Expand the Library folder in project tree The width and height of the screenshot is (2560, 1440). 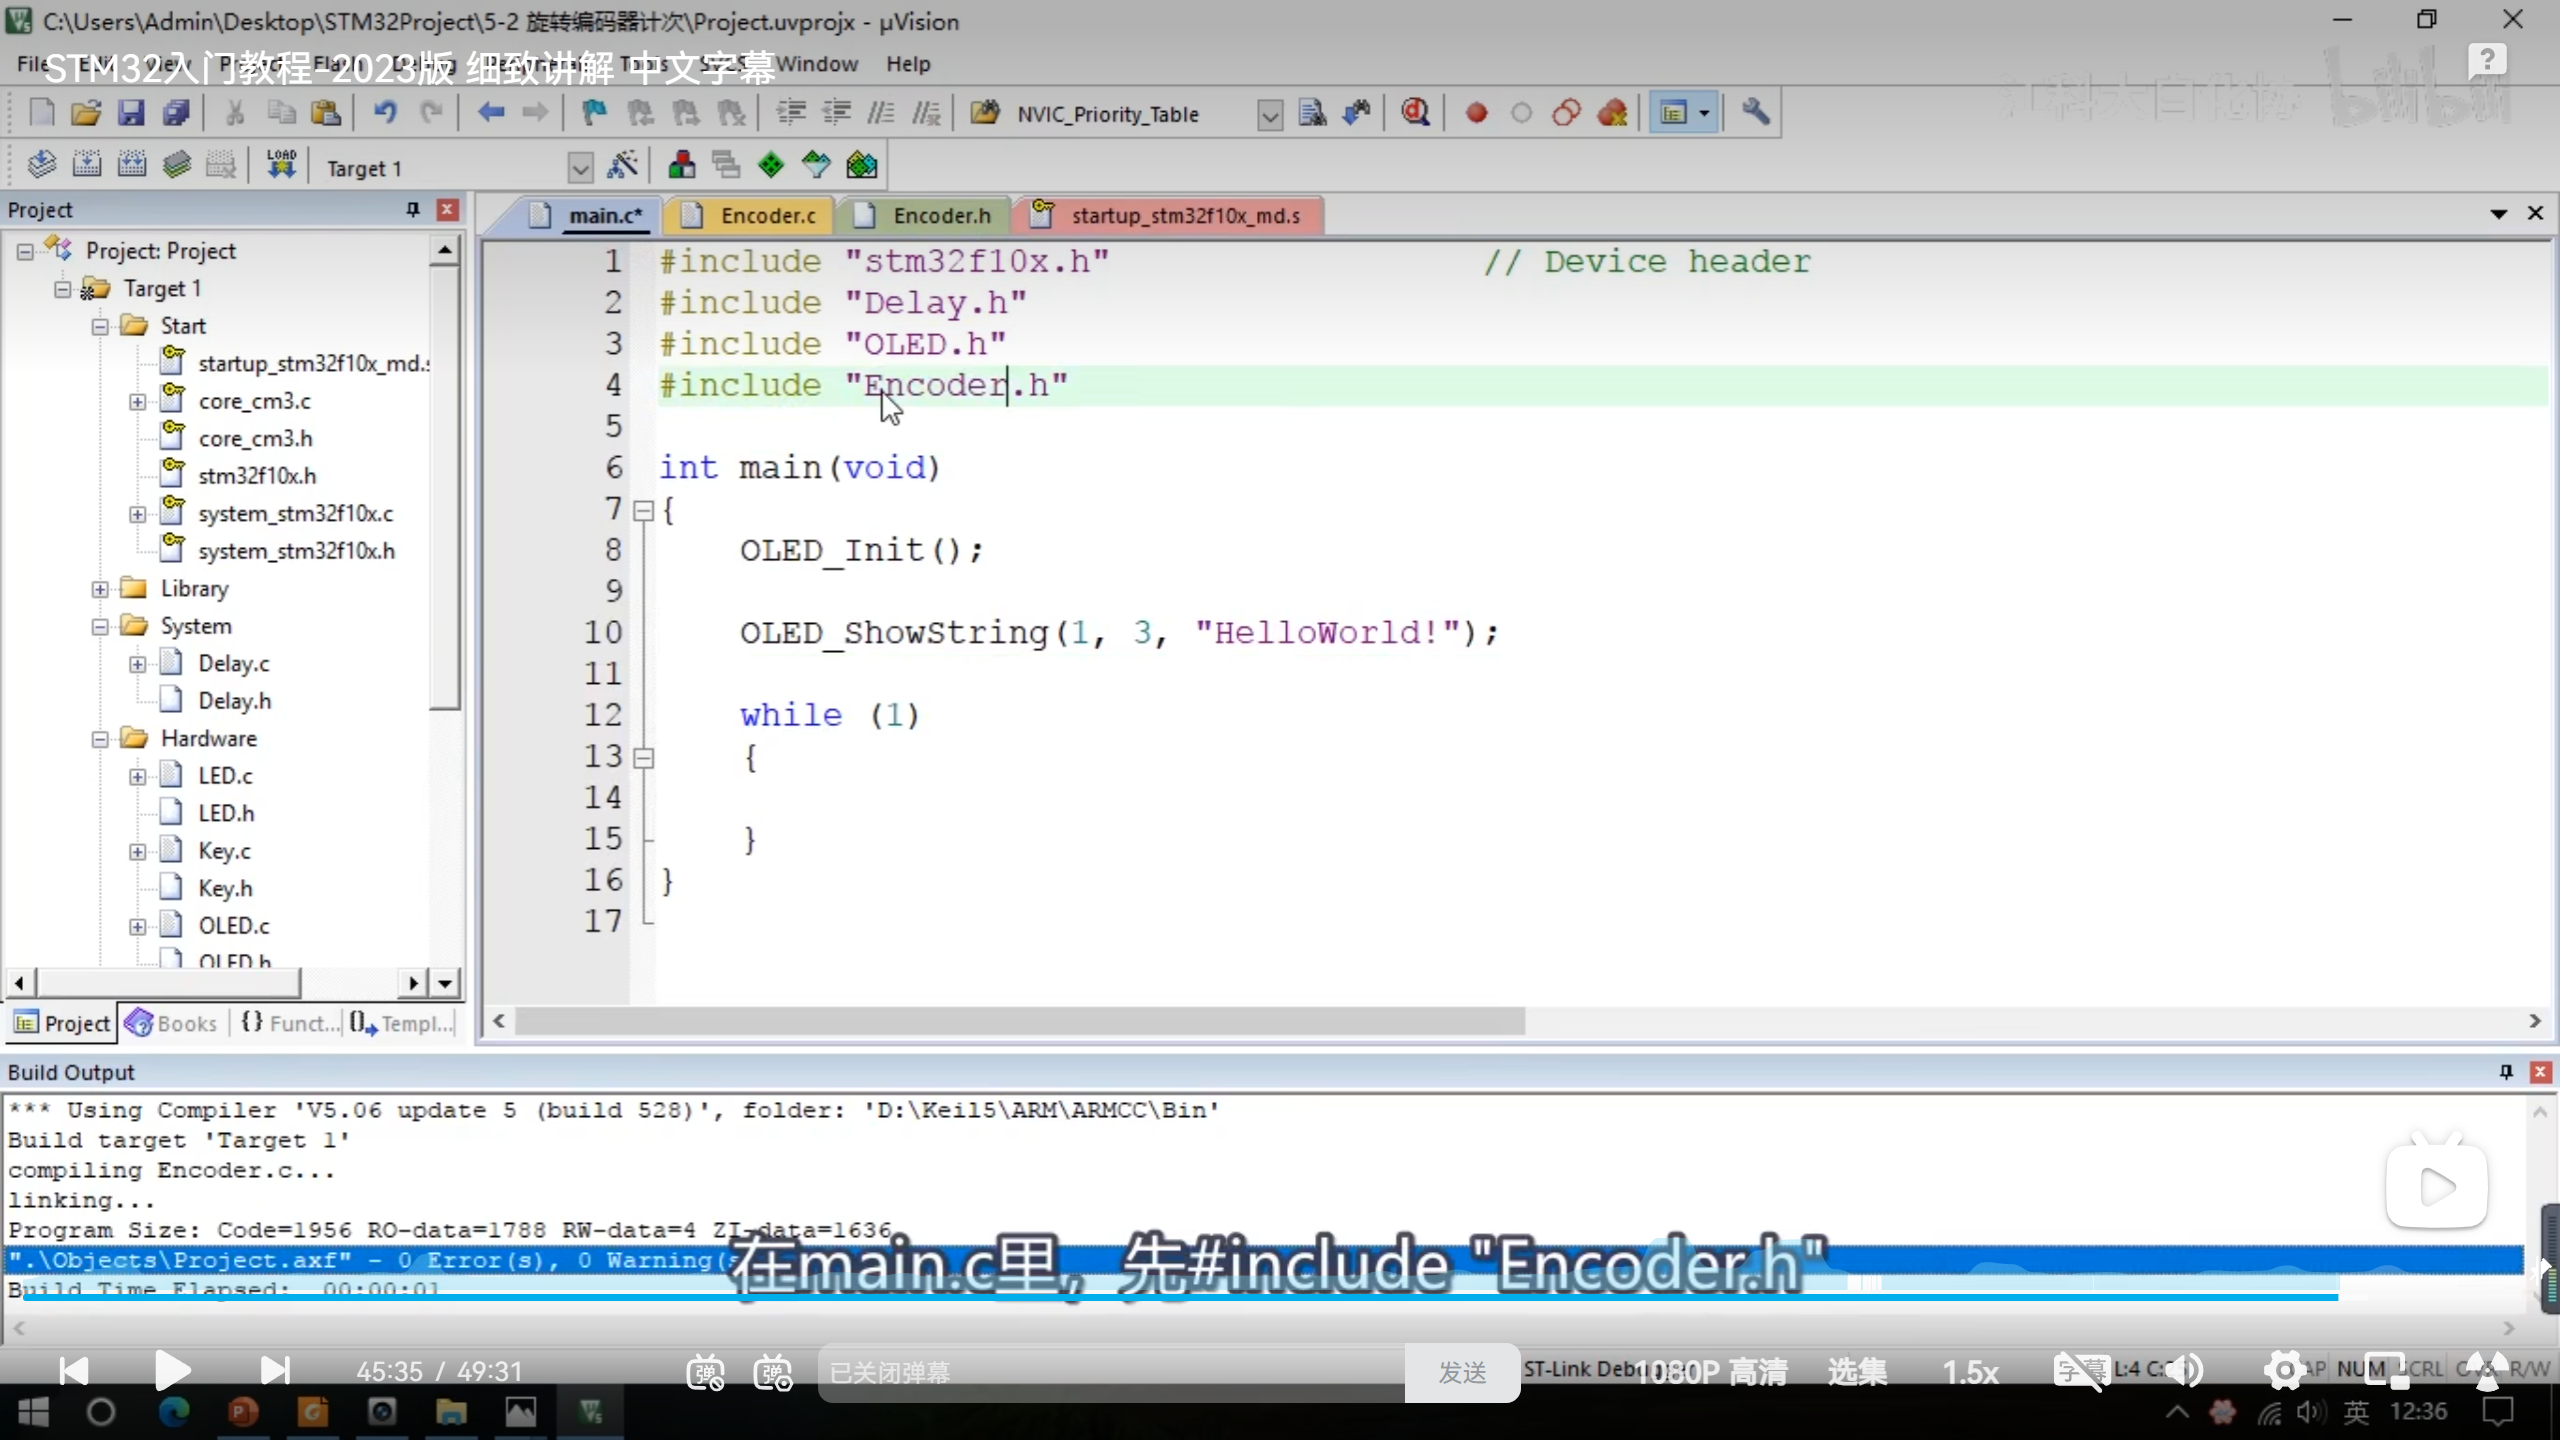tap(100, 589)
